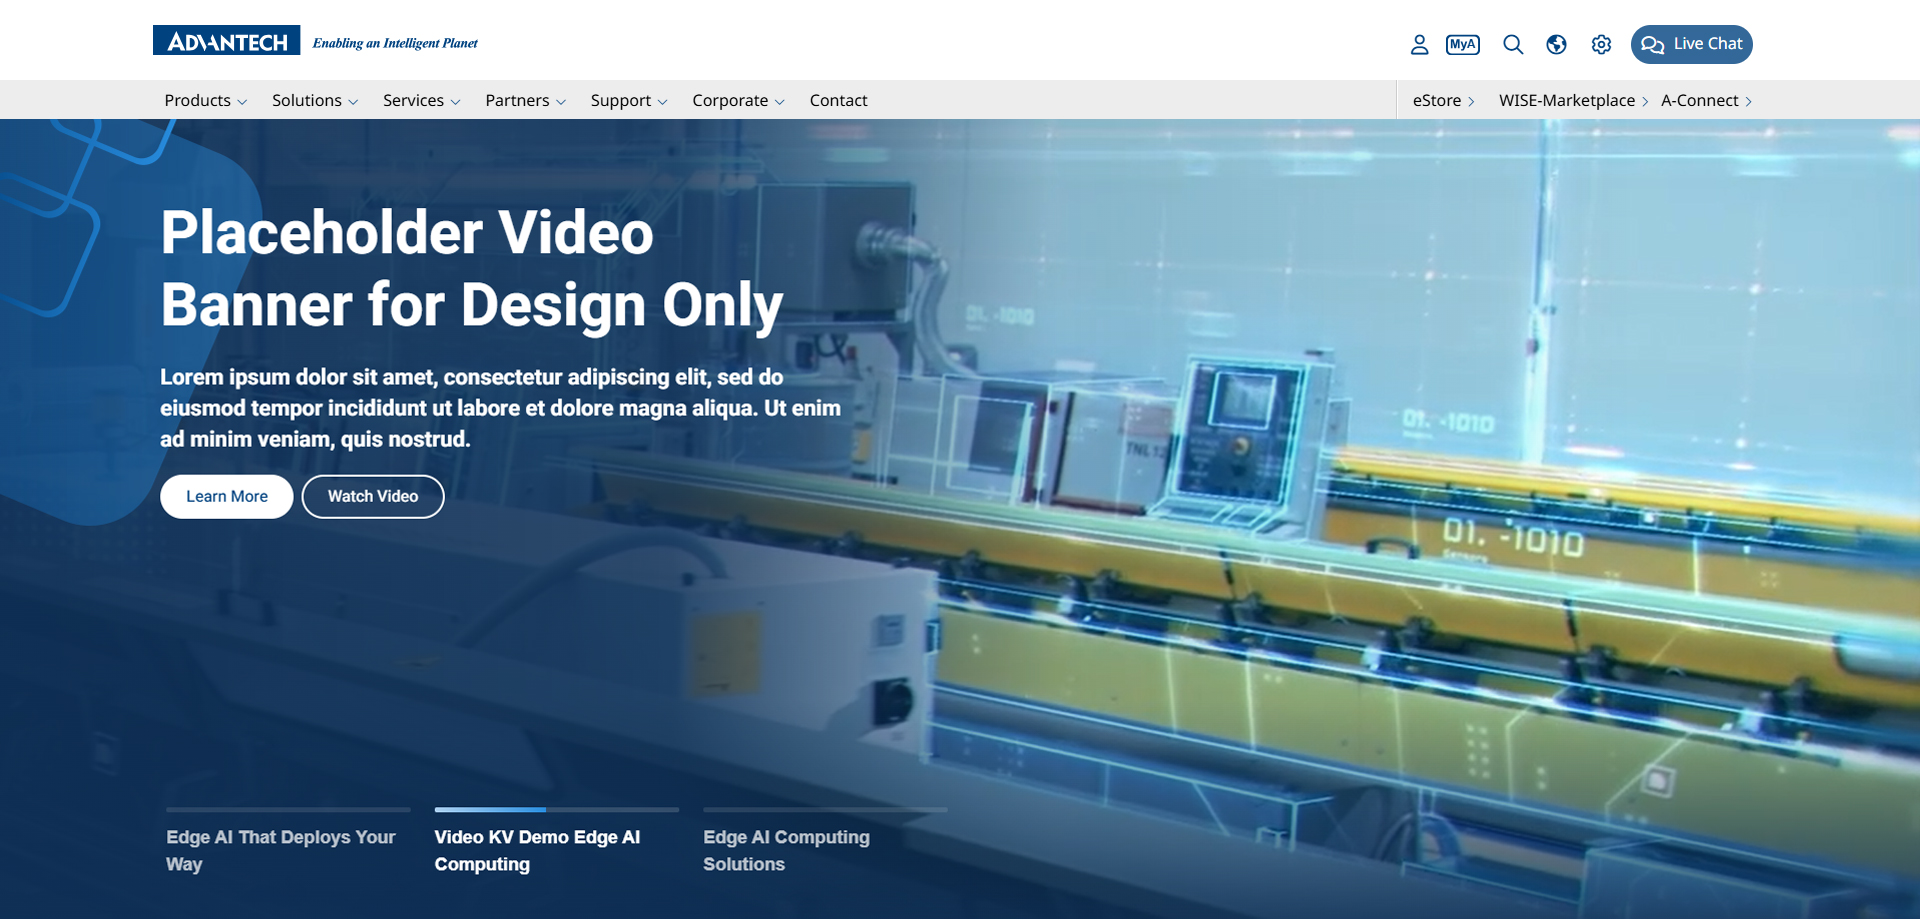Open the settings gear icon
Image resolution: width=1920 pixels, height=920 pixels.
pos(1601,44)
